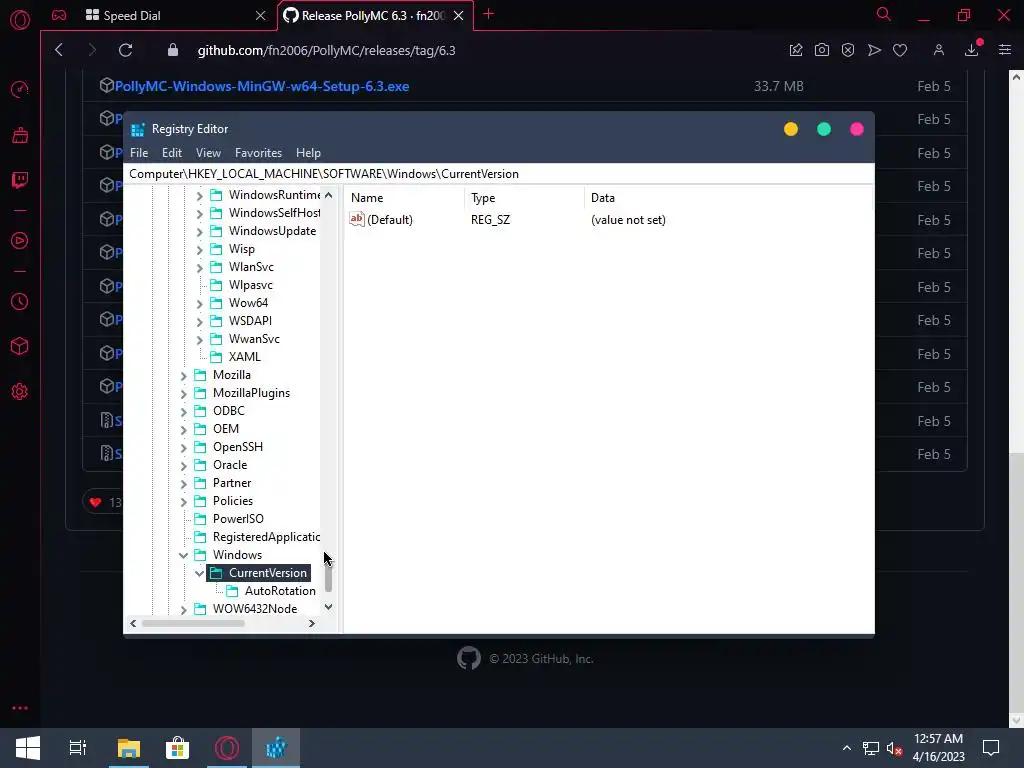Click the tree scrollbar up arrow
The height and width of the screenshot is (768, 1024).
[328, 195]
